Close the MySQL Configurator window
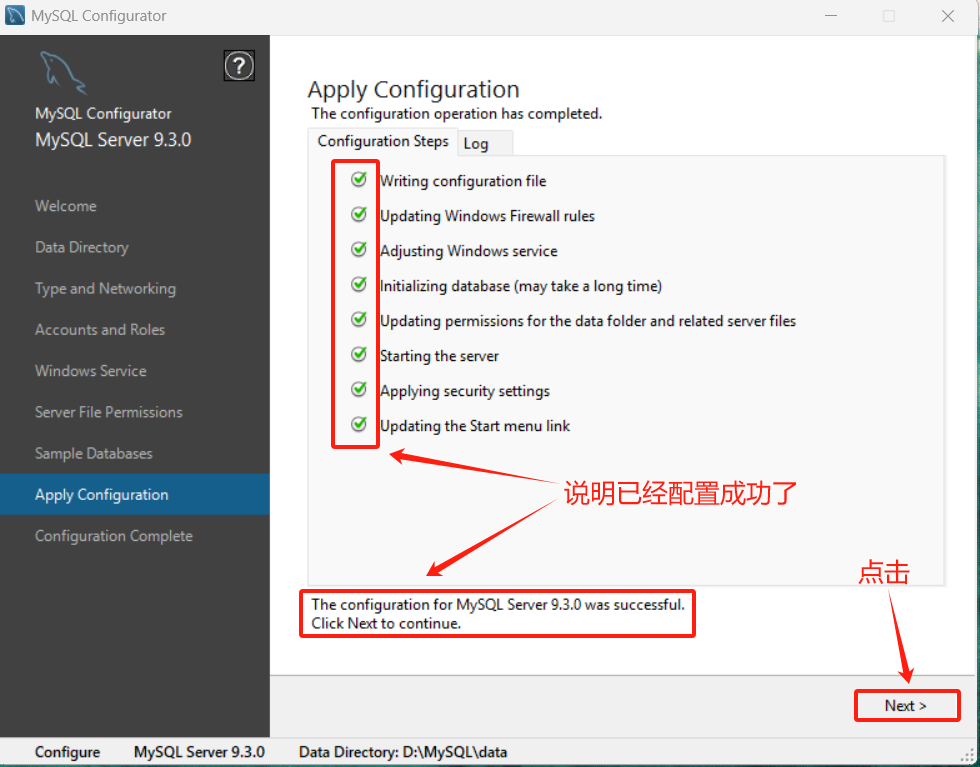The image size is (980, 767). pyautogui.click(x=948, y=16)
